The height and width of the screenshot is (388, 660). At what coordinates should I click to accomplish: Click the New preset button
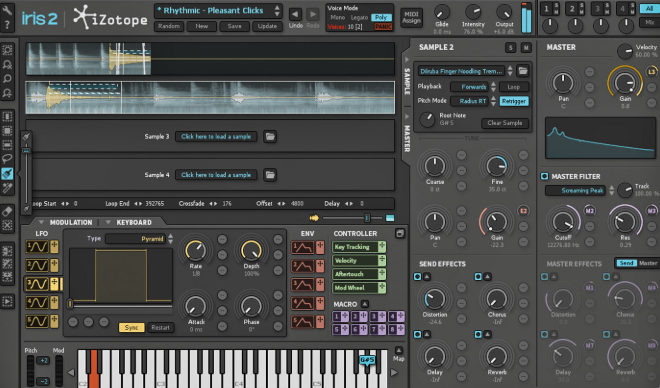tap(201, 26)
